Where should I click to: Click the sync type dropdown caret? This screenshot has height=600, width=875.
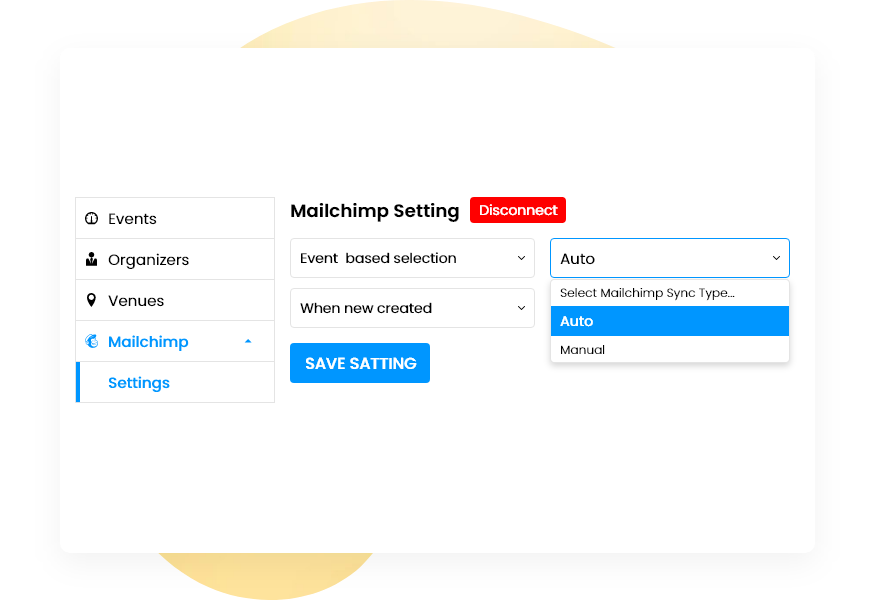[777, 258]
